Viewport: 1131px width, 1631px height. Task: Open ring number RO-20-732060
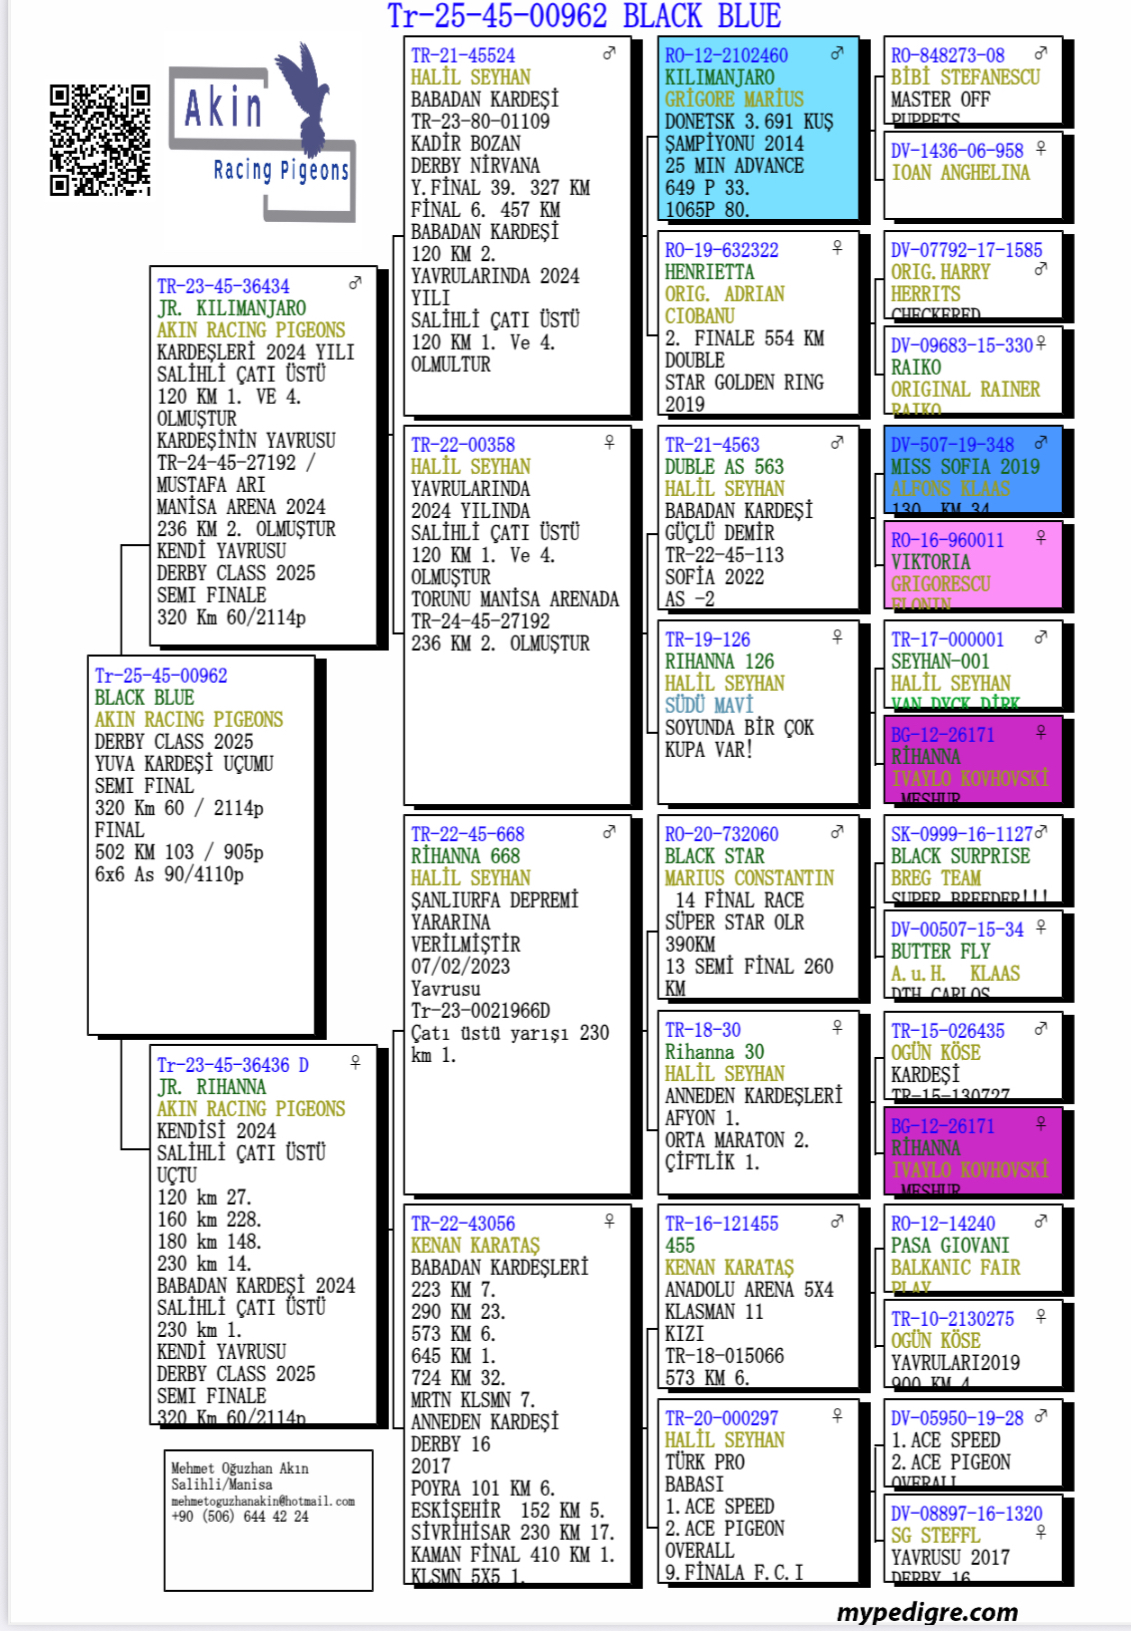(x=721, y=834)
